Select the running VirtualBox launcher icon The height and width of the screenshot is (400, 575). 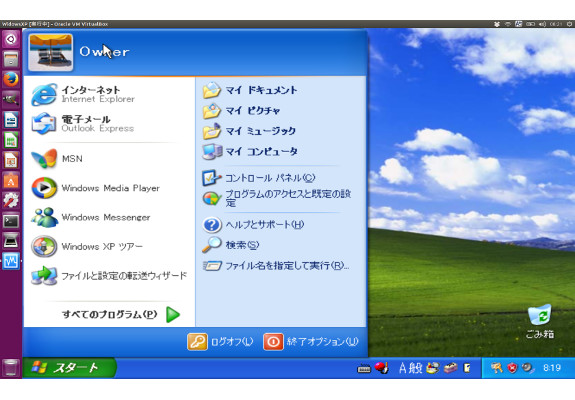(11, 261)
